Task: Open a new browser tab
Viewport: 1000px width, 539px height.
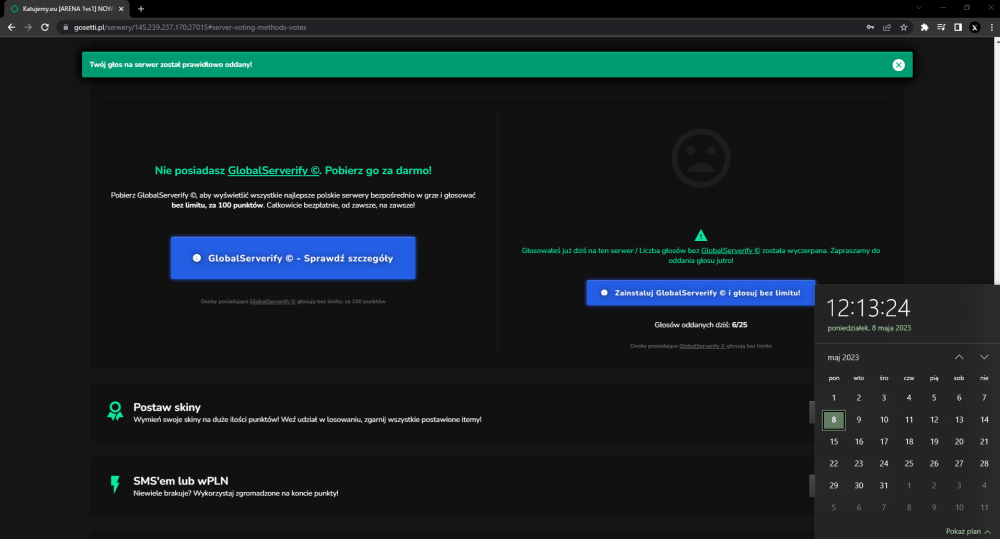Action: (x=141, y=9)
